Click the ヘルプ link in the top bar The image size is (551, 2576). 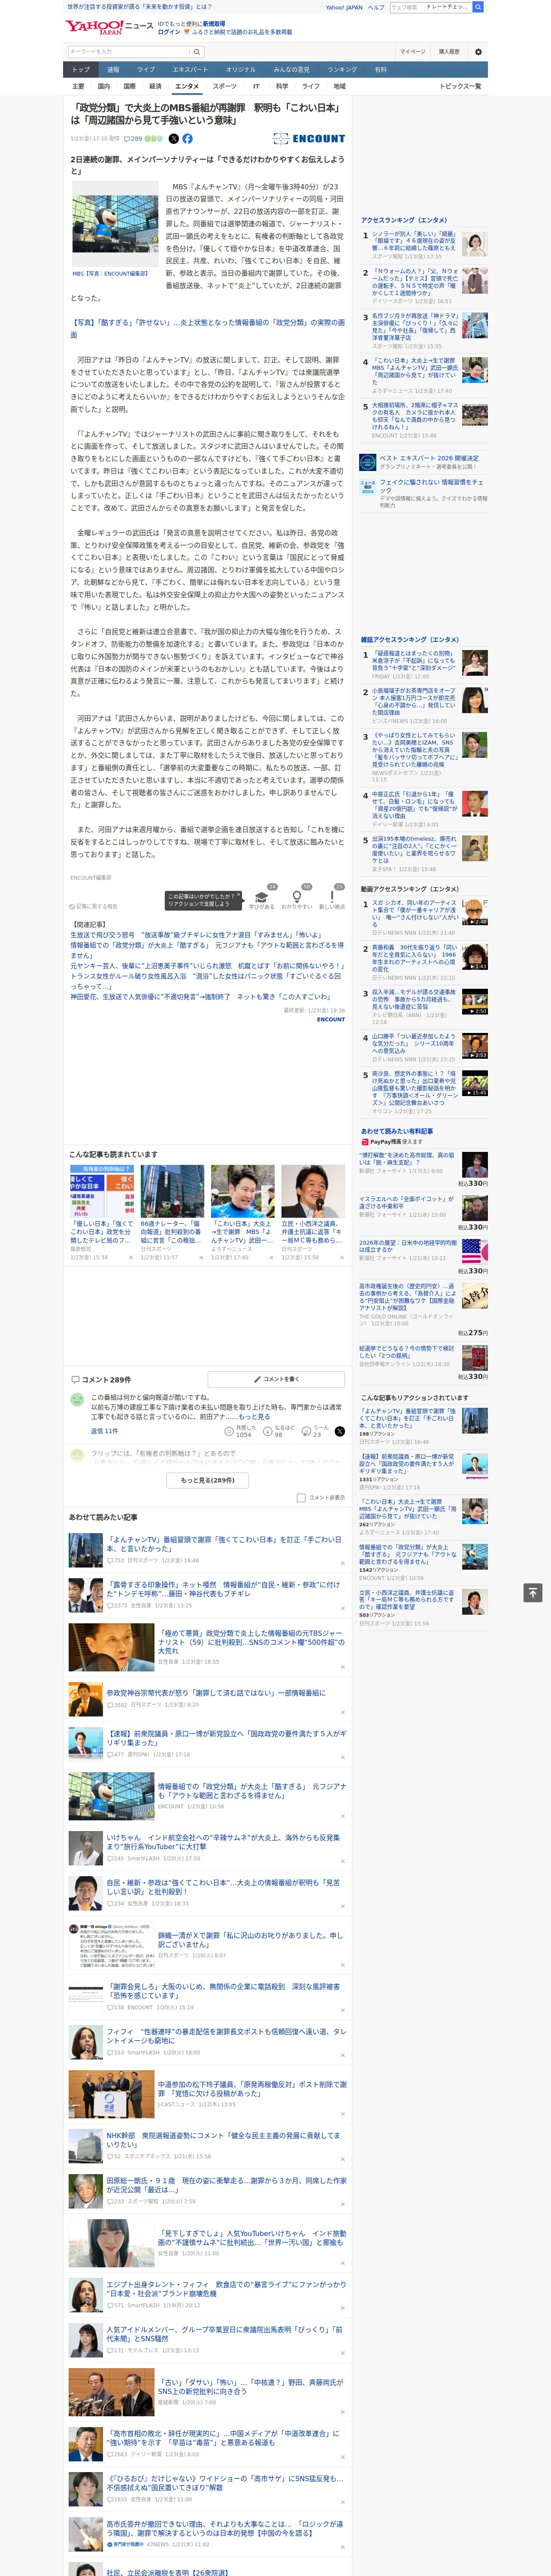[x=376, y=7]
